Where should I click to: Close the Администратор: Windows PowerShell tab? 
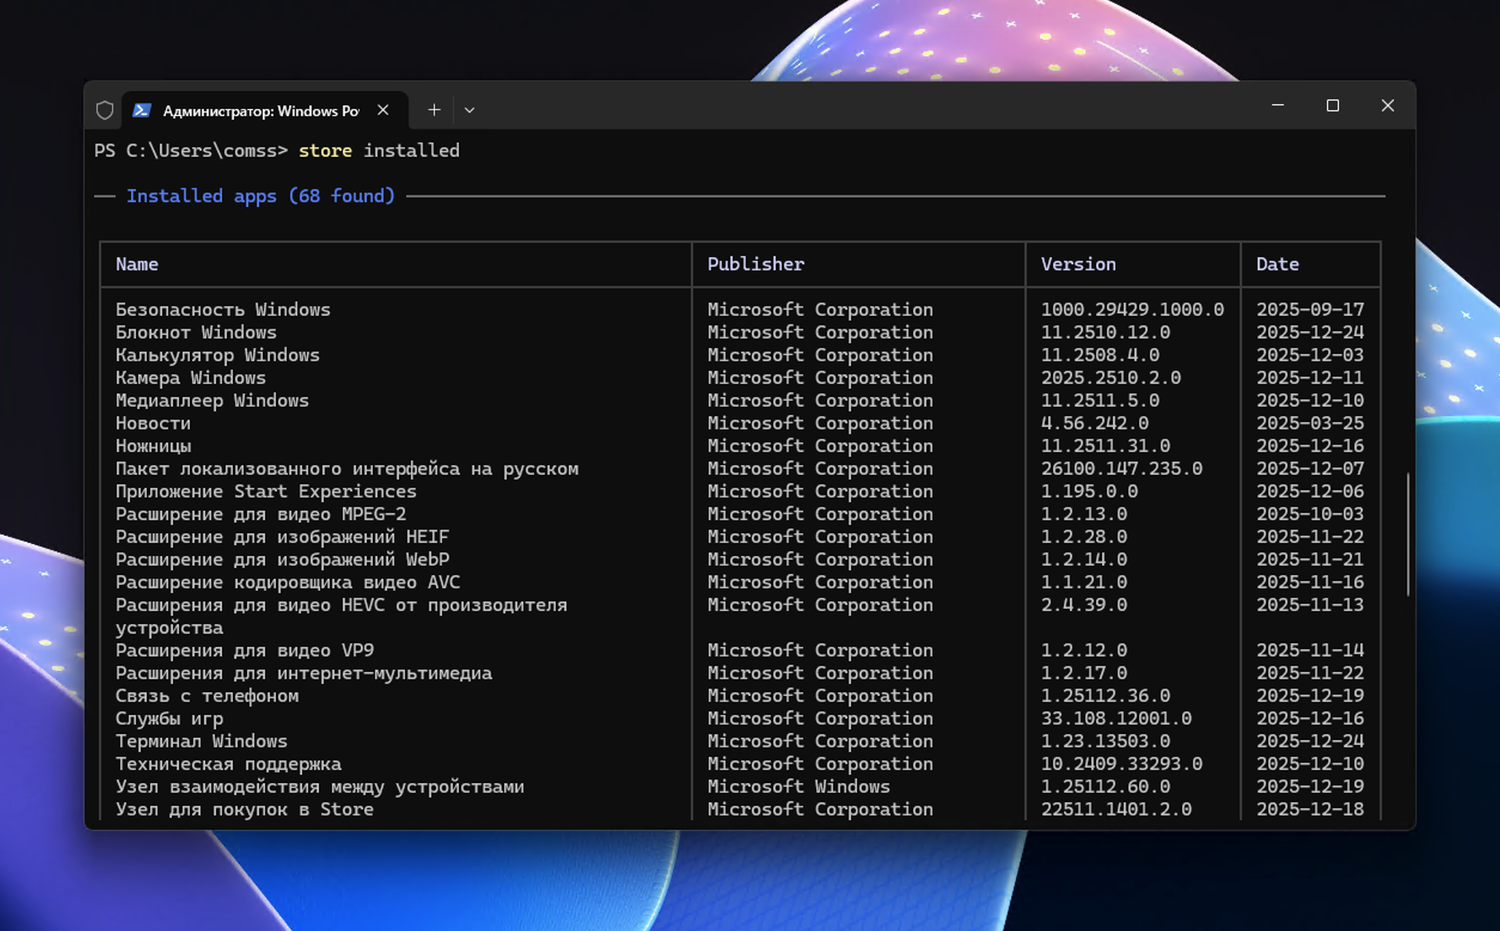click(x=383, y=110)
